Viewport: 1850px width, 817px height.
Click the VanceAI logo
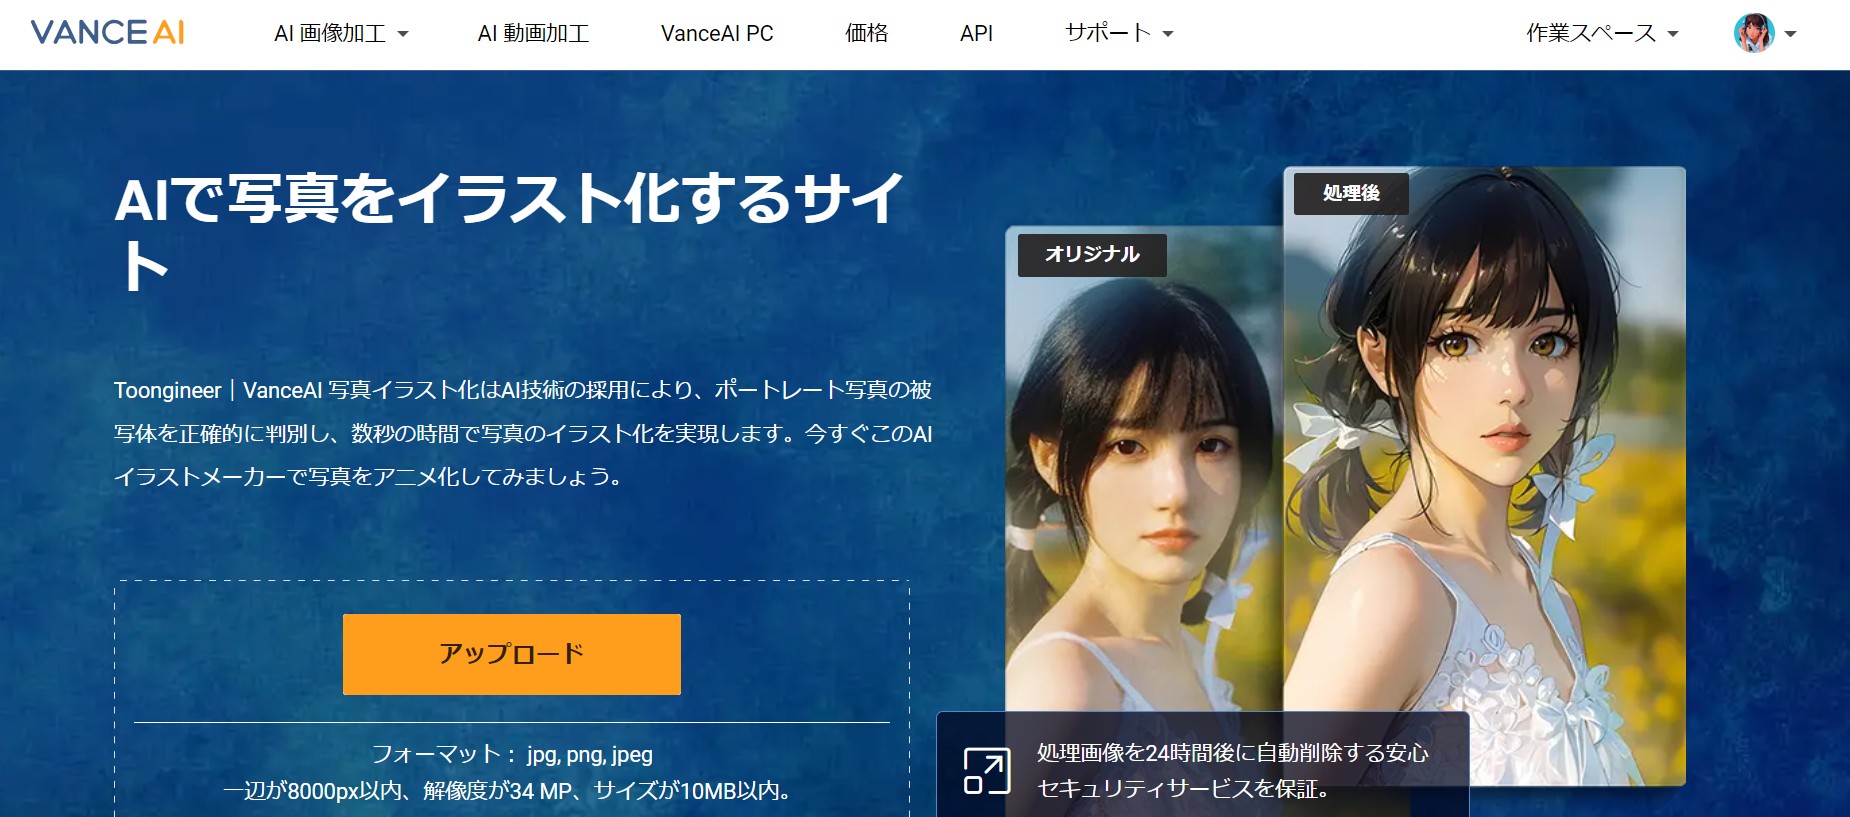pyautogui.click(x=108, y=33)
